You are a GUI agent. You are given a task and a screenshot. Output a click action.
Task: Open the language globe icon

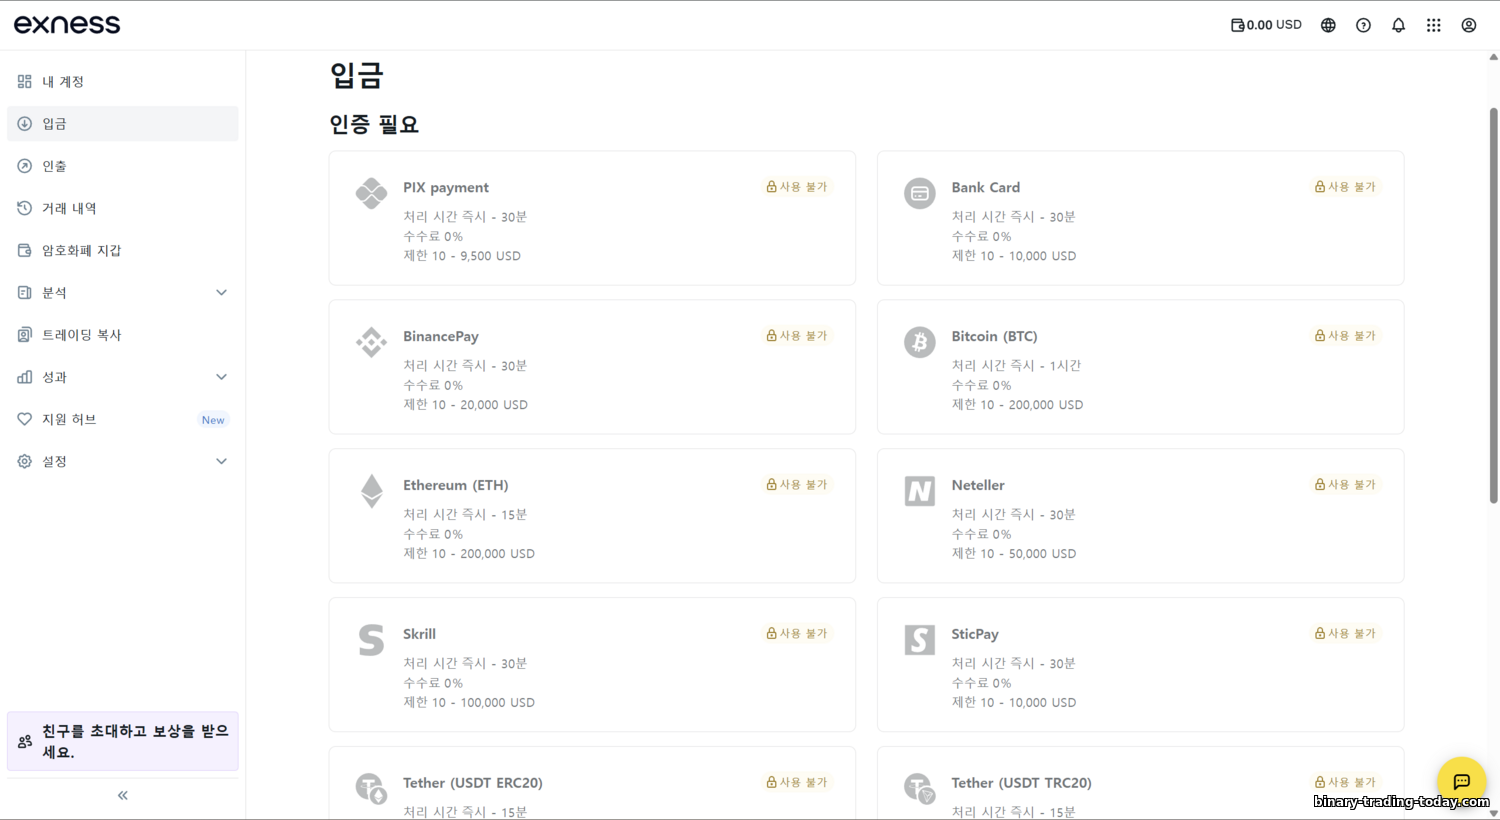1328,25
